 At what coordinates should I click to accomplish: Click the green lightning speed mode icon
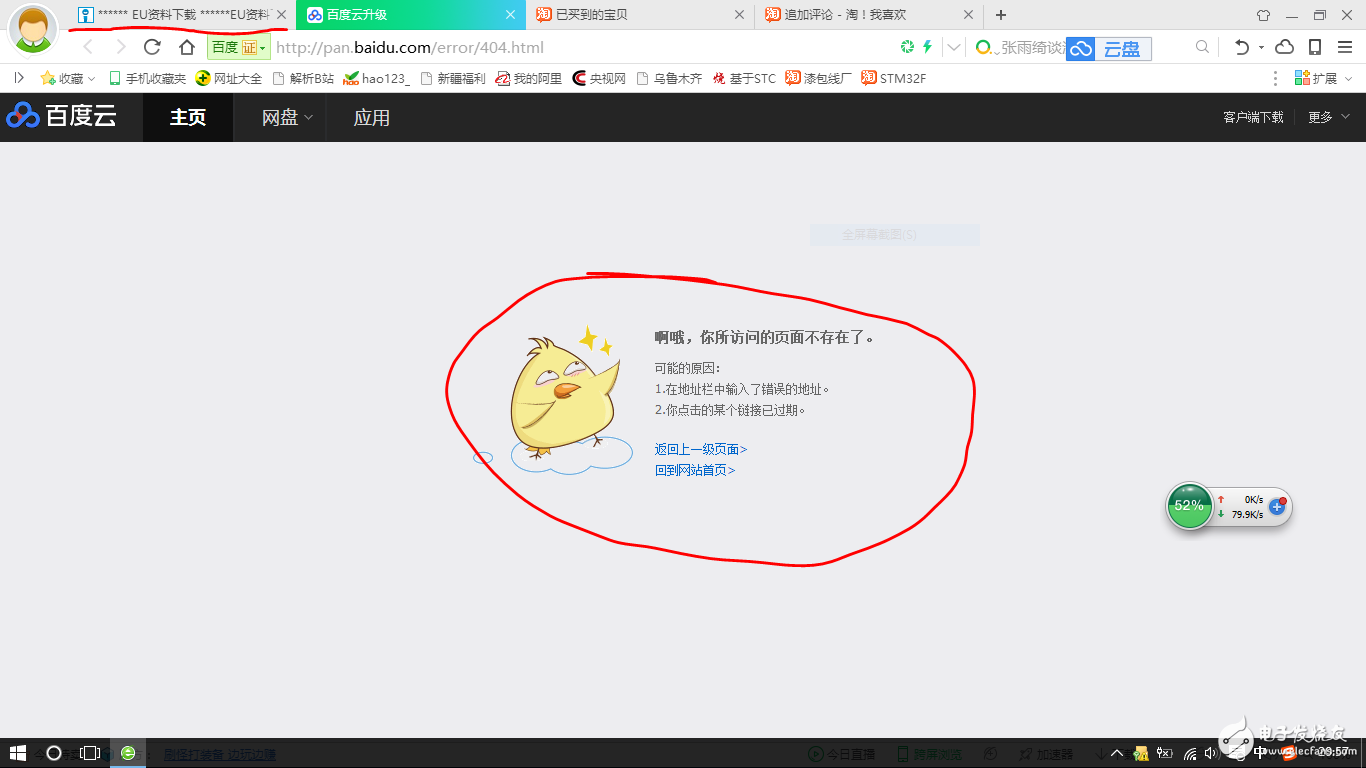coord(927,47)
